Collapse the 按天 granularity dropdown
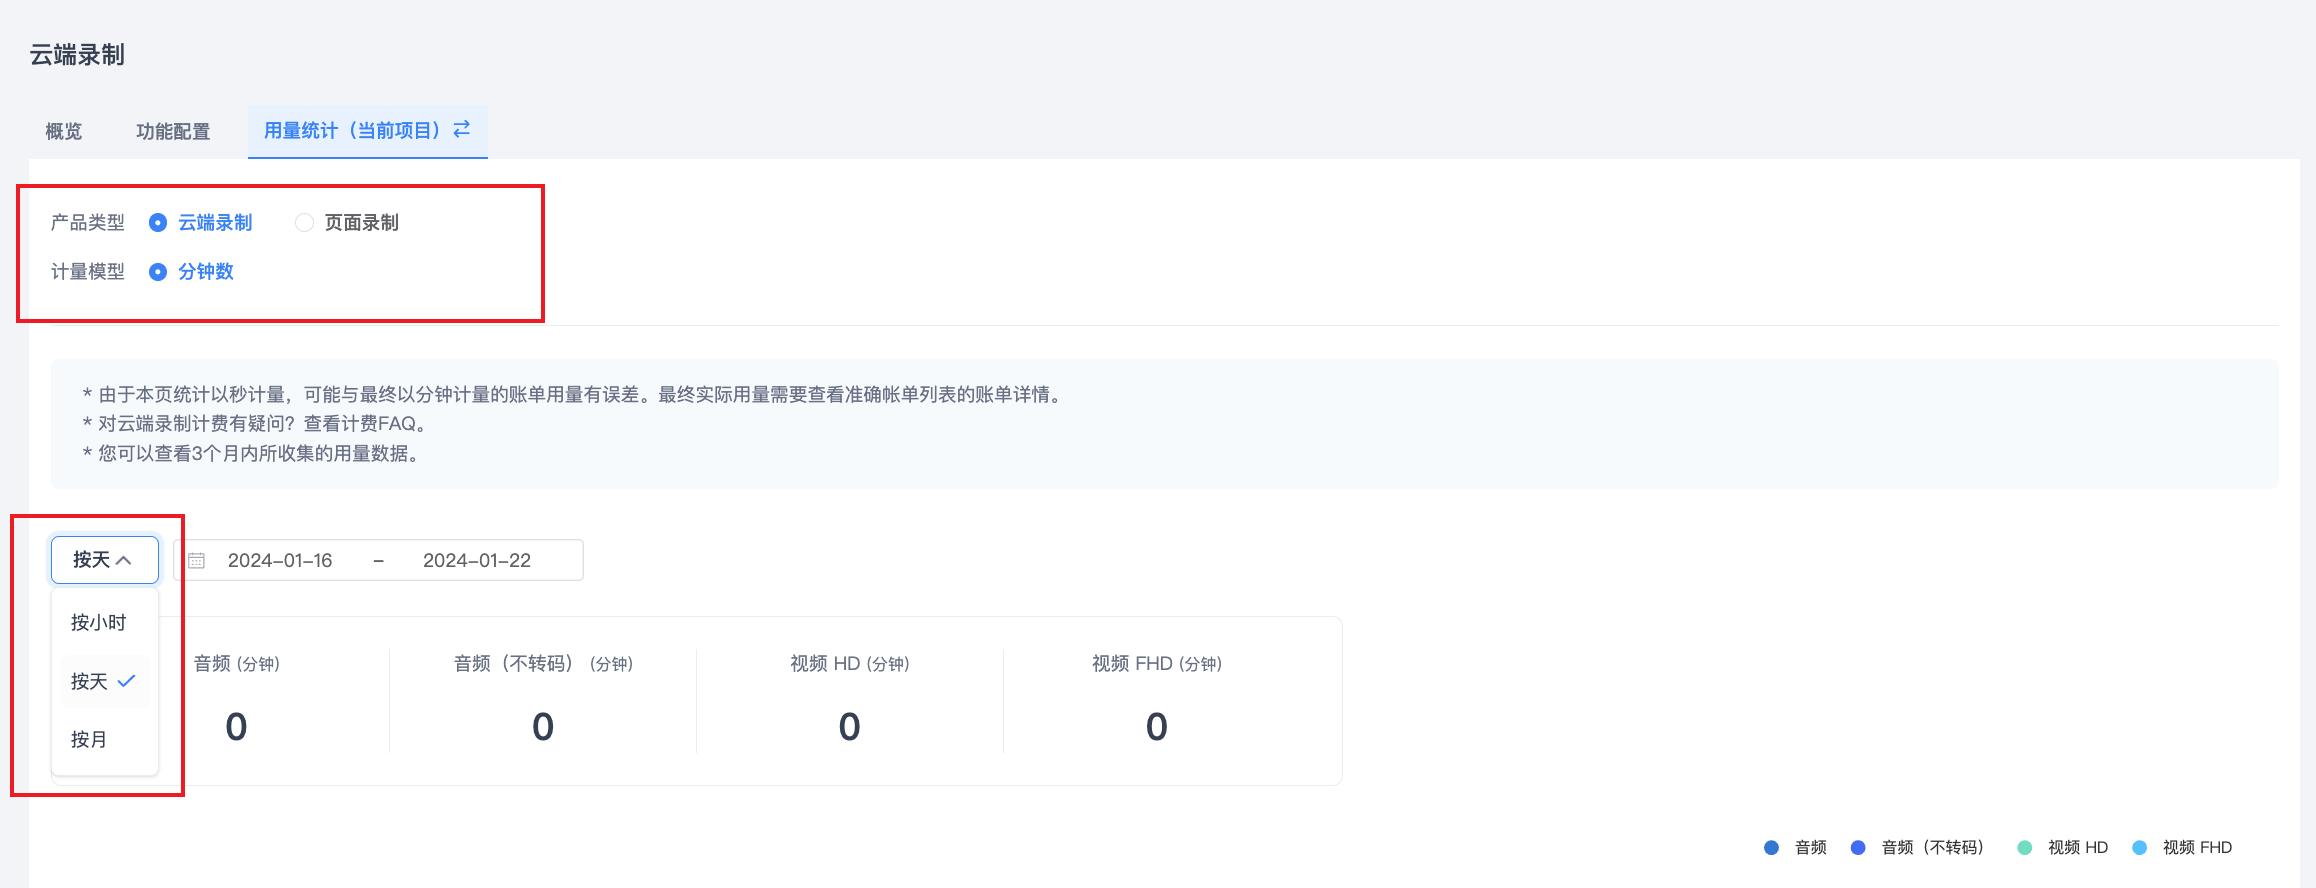Image resolution: width=2316 pixels, height=888 pixels. tap(105, 560)
